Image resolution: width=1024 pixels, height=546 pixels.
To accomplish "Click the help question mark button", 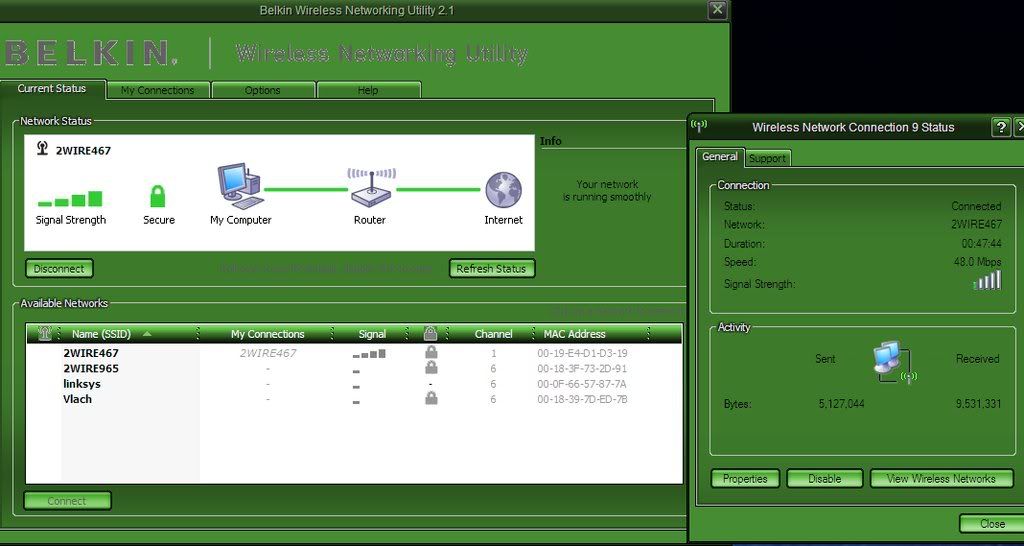I will [x=1000, y=127].
